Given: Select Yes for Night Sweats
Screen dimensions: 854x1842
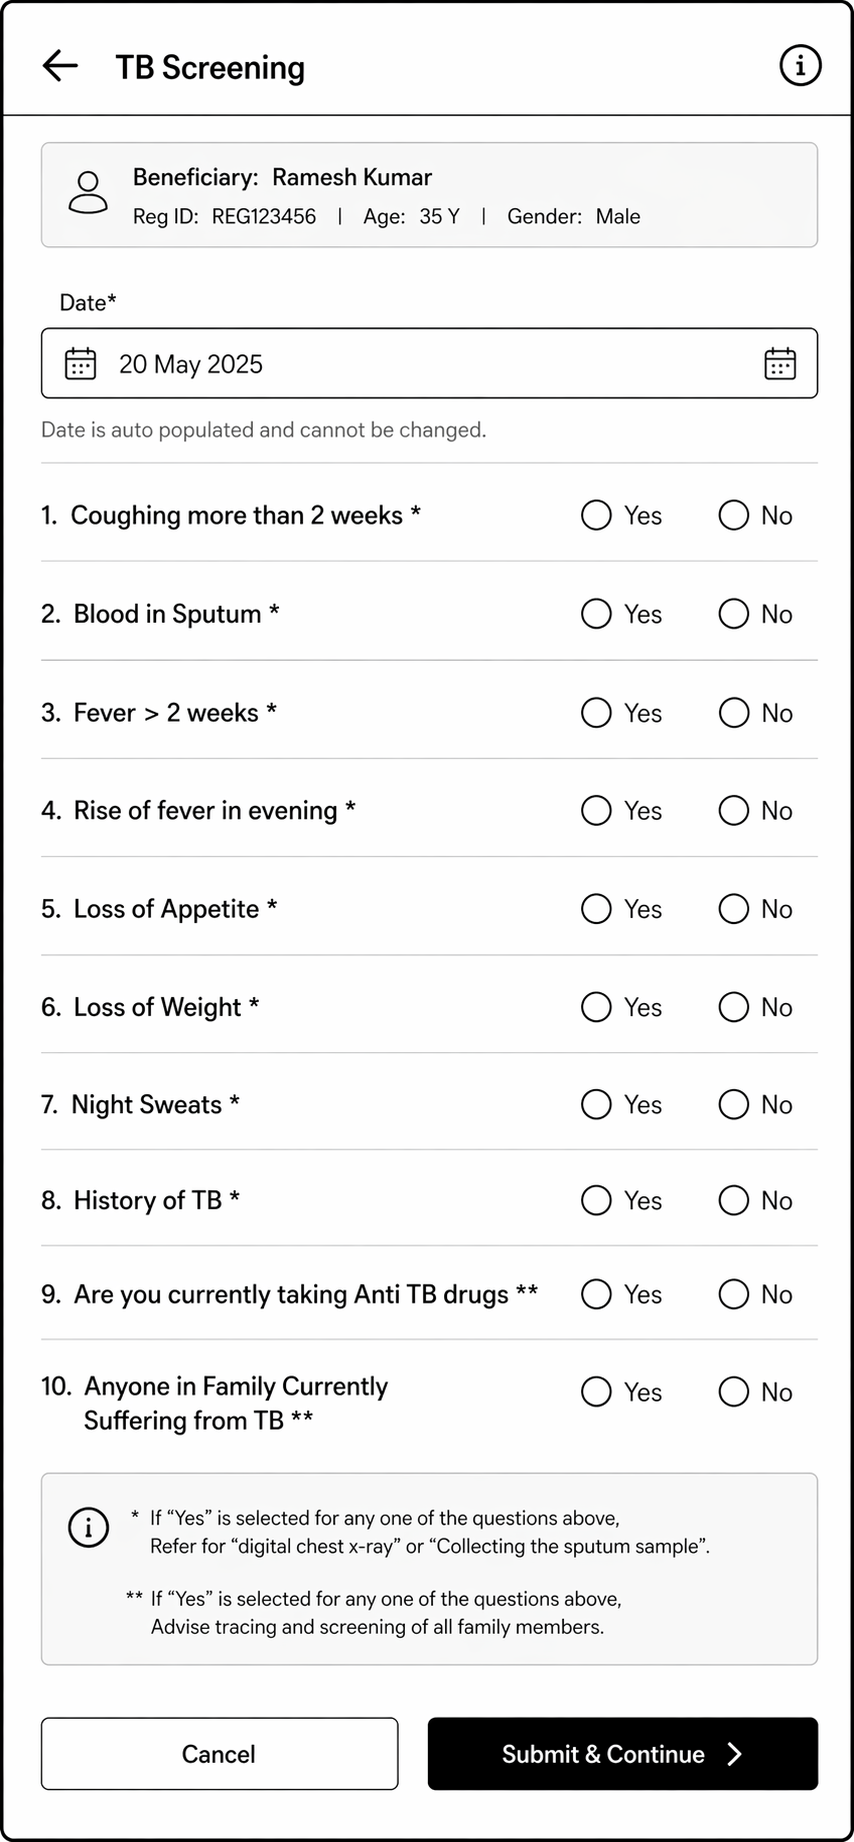Looking at the screenshot, I should click(596, 1104).
